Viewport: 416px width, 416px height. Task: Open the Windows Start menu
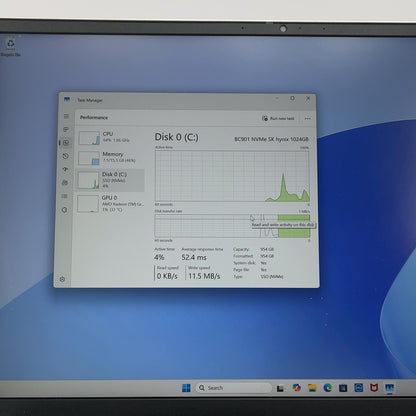186,388
